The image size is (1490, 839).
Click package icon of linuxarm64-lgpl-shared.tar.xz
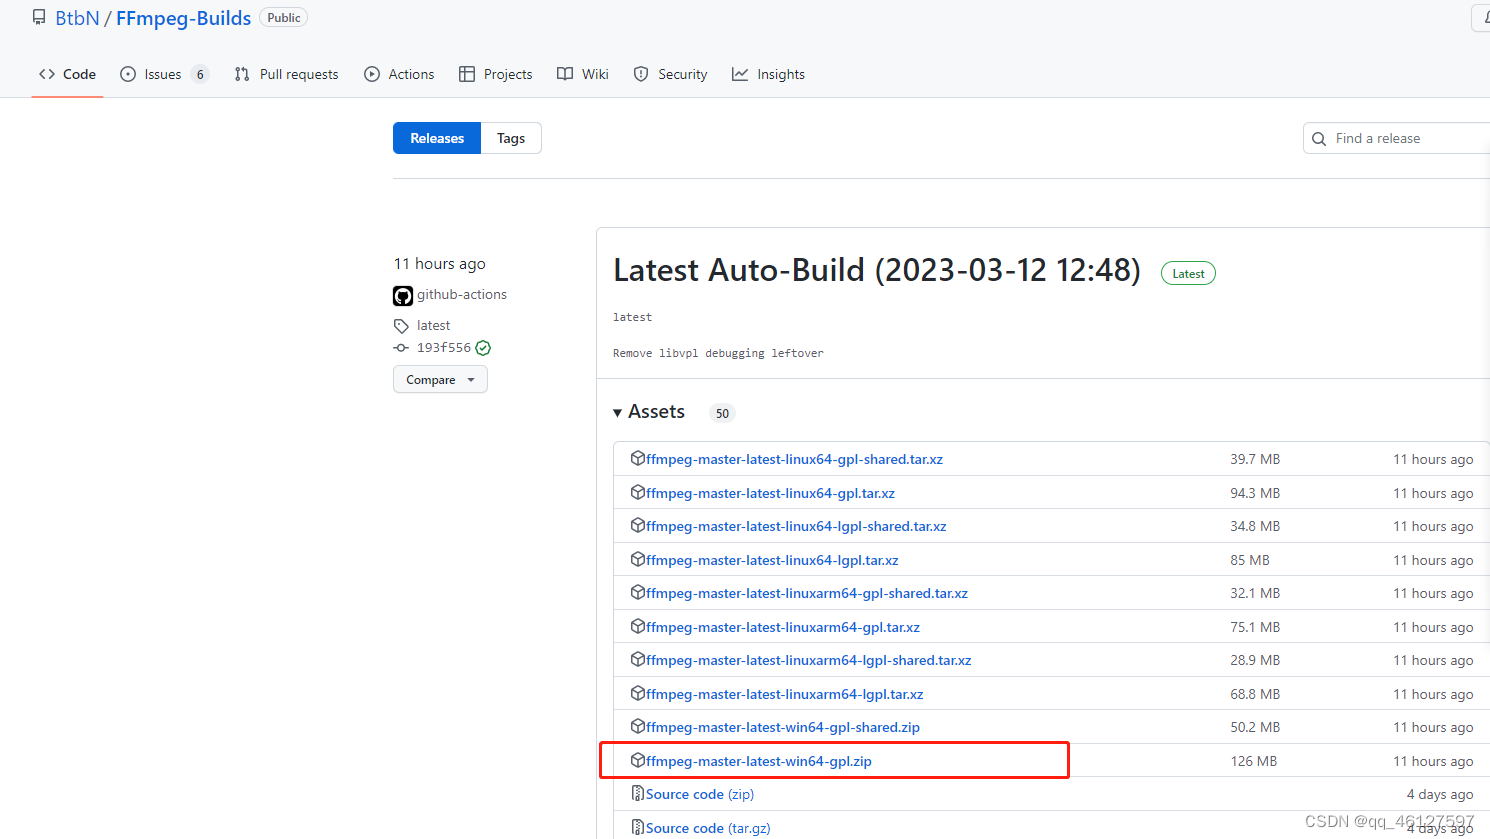tap(638, 659)
